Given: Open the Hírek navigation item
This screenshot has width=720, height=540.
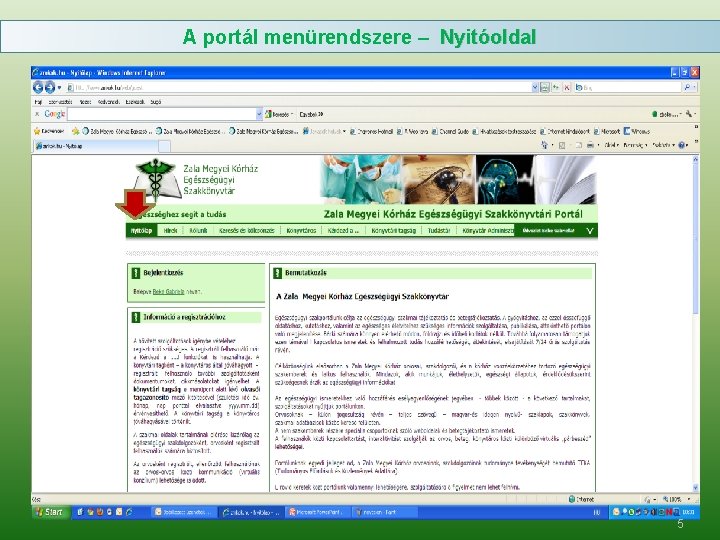Looking at the screenshot, I should point(170,231).
